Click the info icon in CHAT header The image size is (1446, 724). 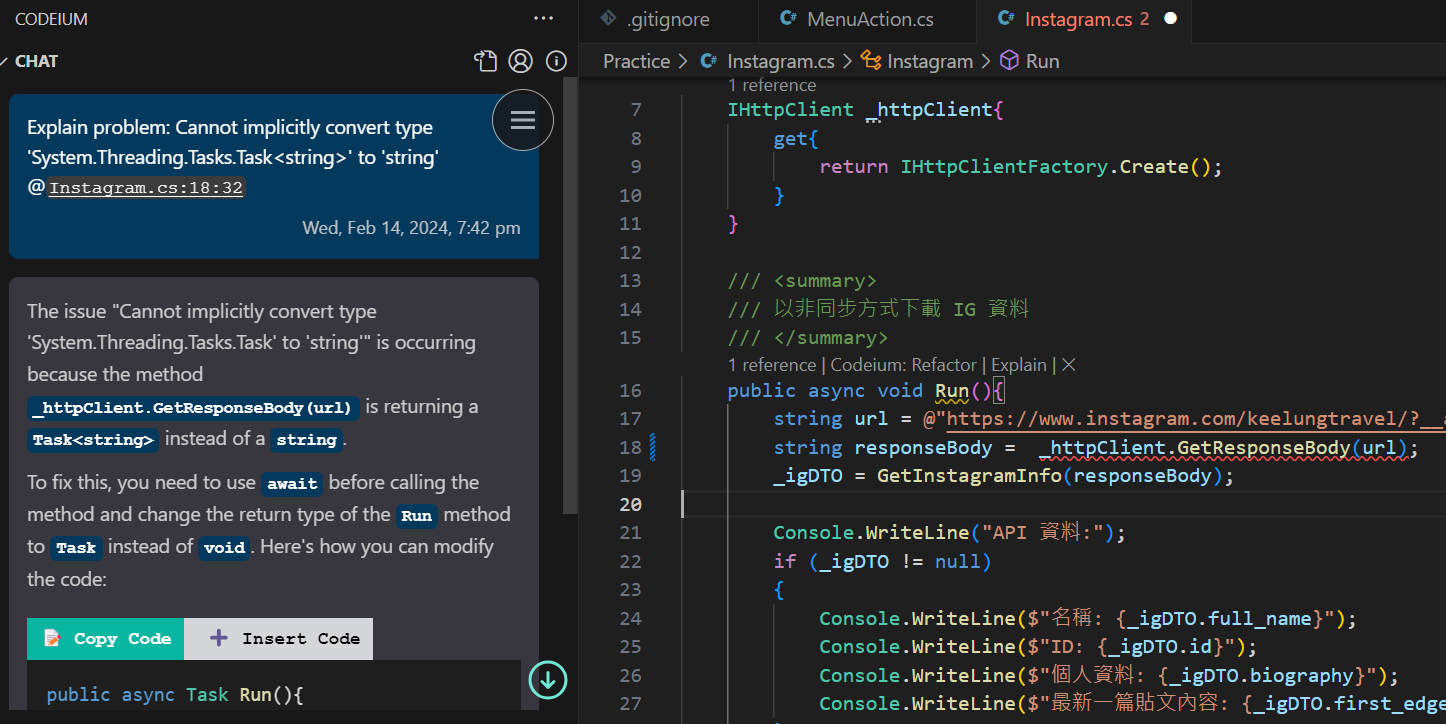tap(557, 61)
